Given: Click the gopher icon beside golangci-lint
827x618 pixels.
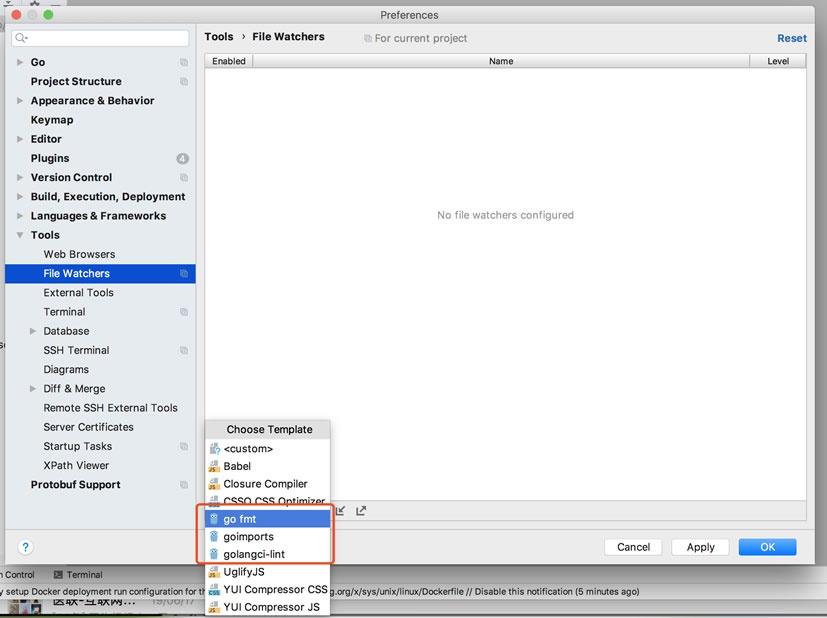Looking at the screenshot, I should coord(213,554).
